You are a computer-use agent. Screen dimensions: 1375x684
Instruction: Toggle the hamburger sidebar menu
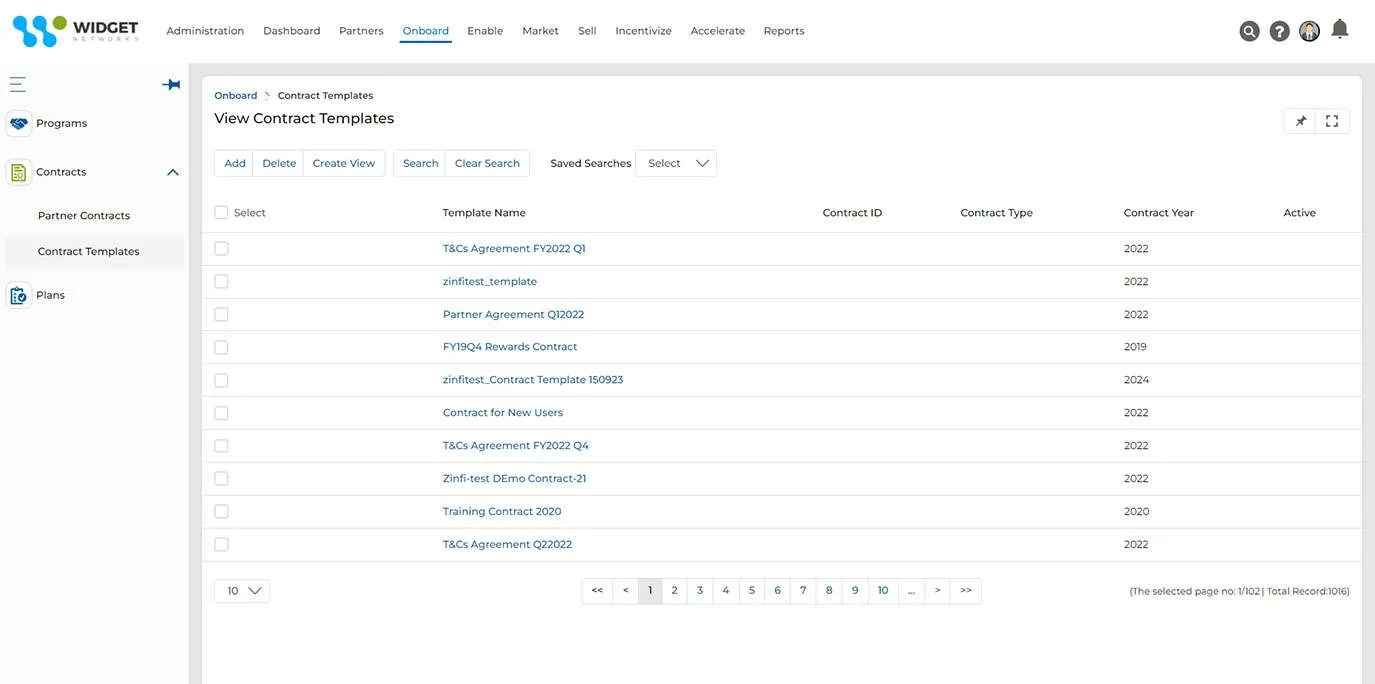click(x=17, y=84)
